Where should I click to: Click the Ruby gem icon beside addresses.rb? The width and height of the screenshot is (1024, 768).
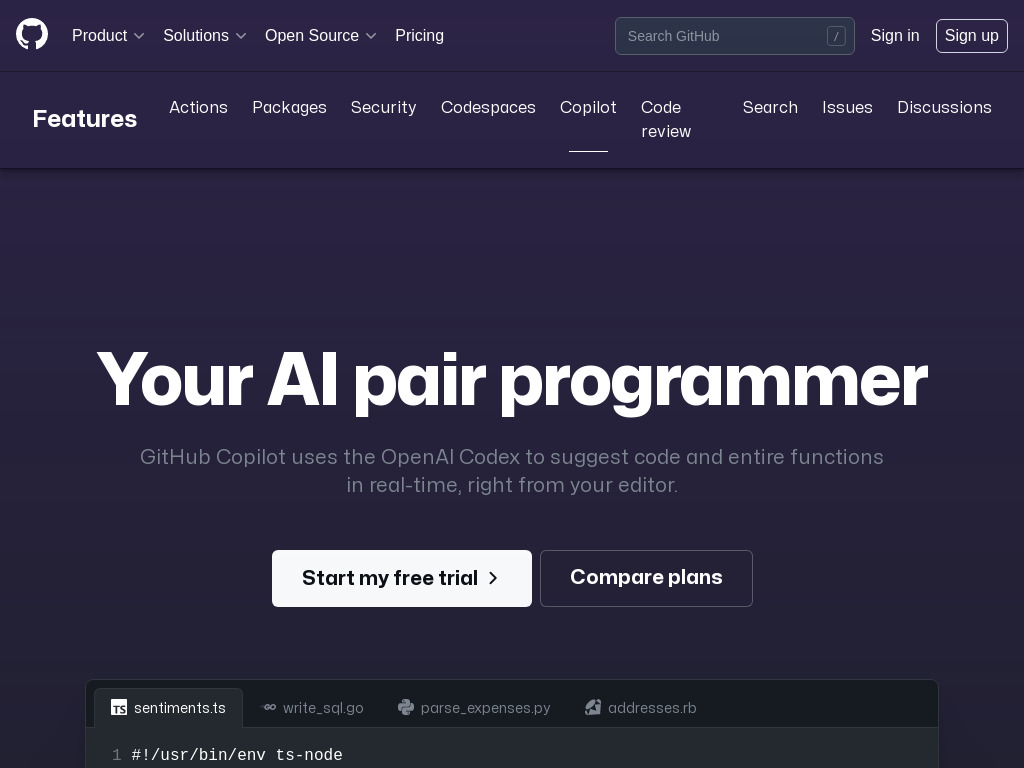[593, 707]
